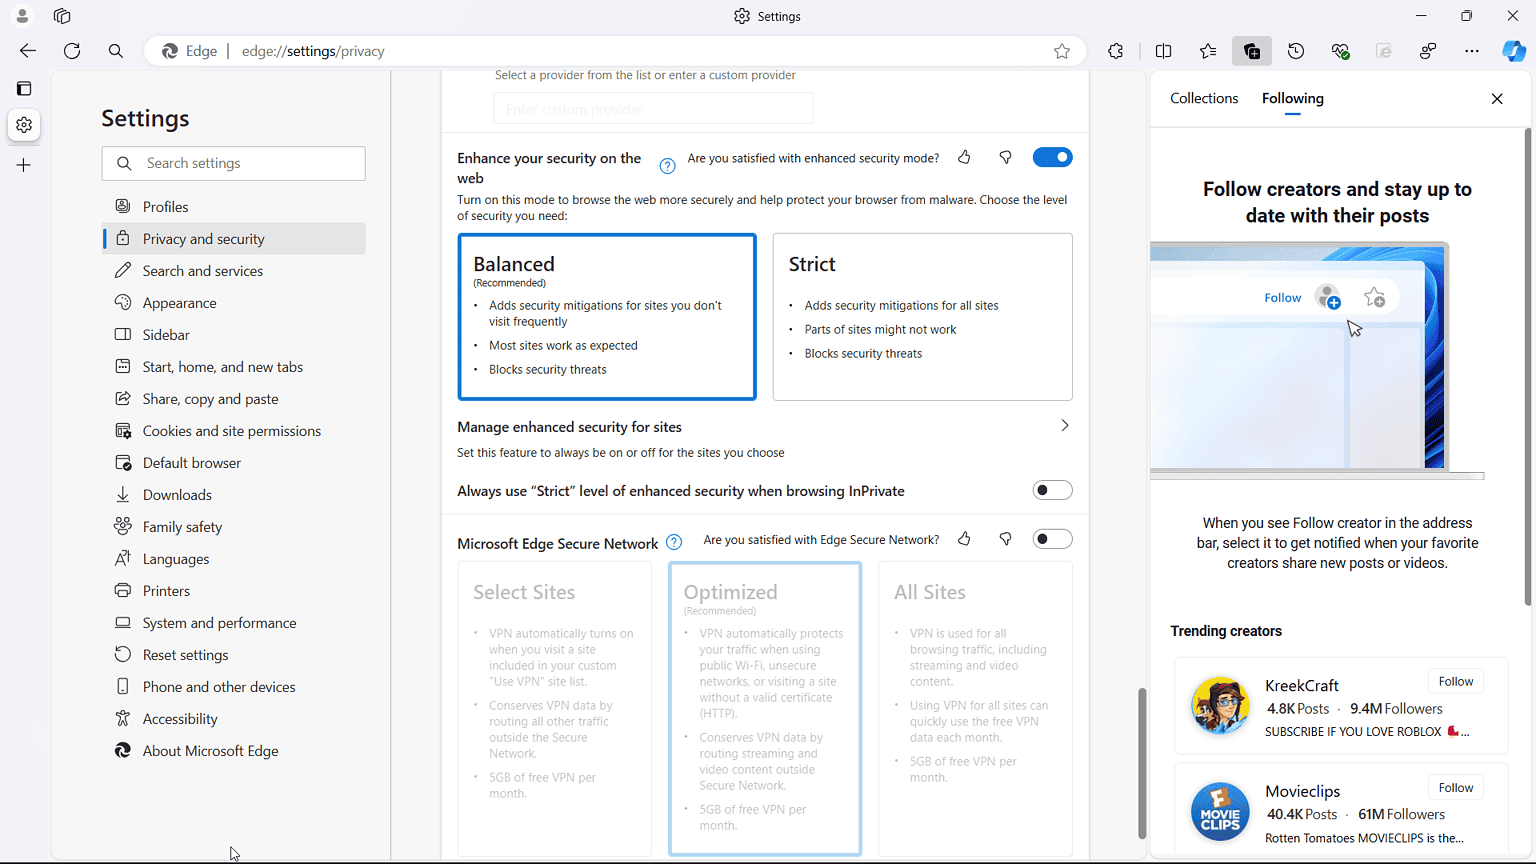Follow the Movieclips creator

point(1456,788)
